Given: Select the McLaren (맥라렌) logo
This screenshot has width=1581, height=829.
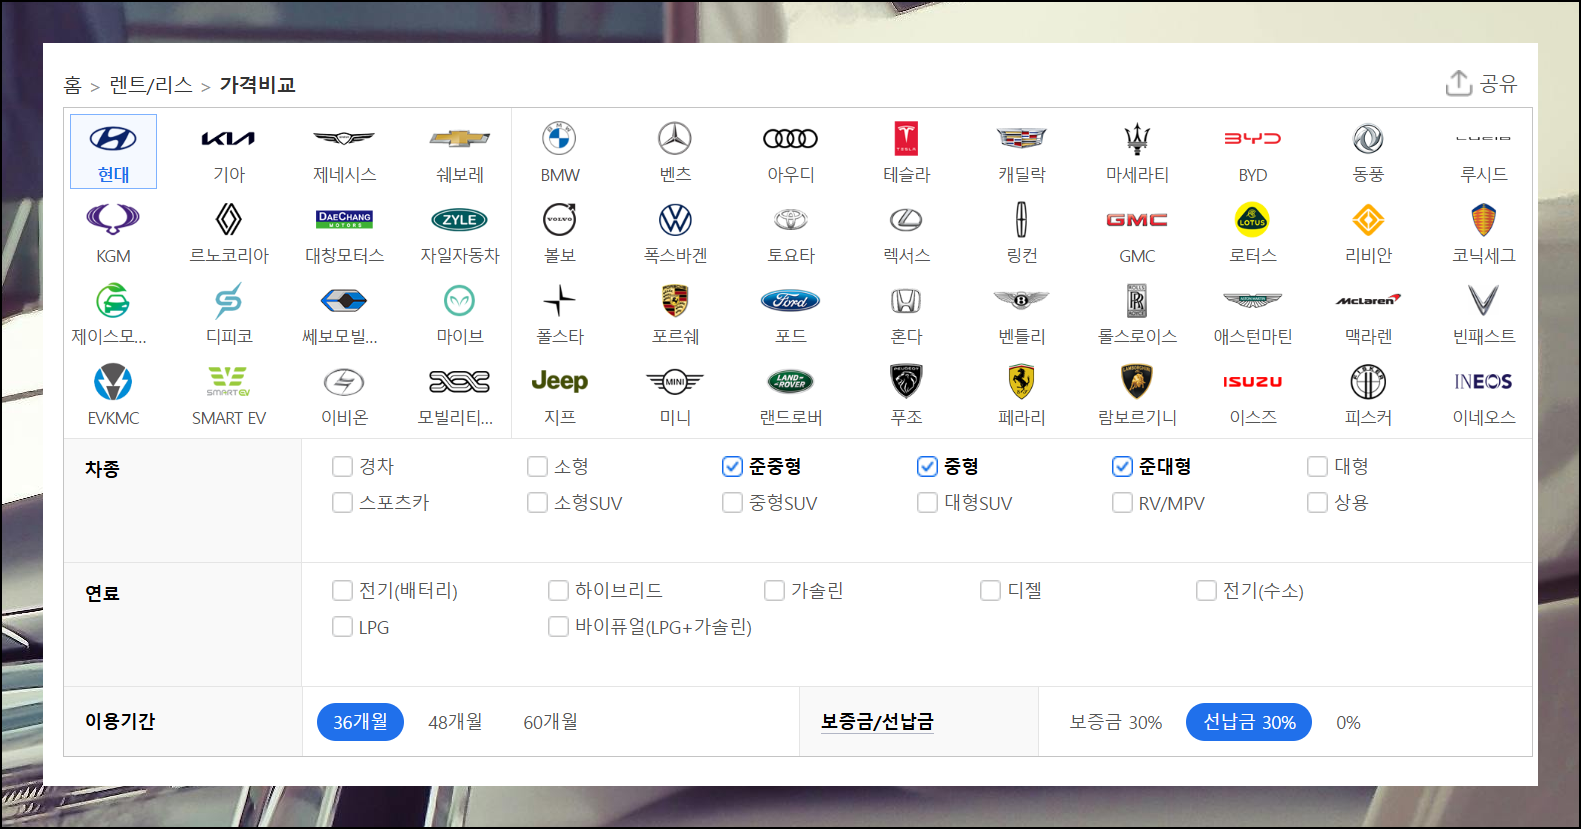Looking at the screenshot, I should [1368, 300].
